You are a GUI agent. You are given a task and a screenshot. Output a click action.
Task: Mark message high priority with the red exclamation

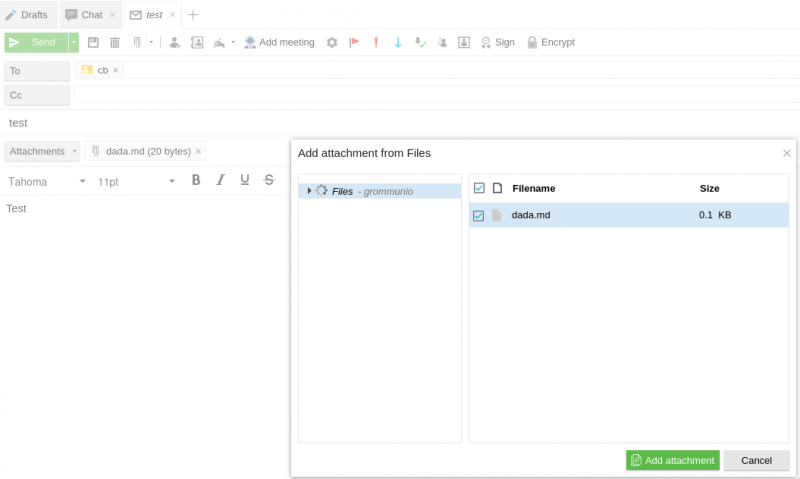[376, 43]
